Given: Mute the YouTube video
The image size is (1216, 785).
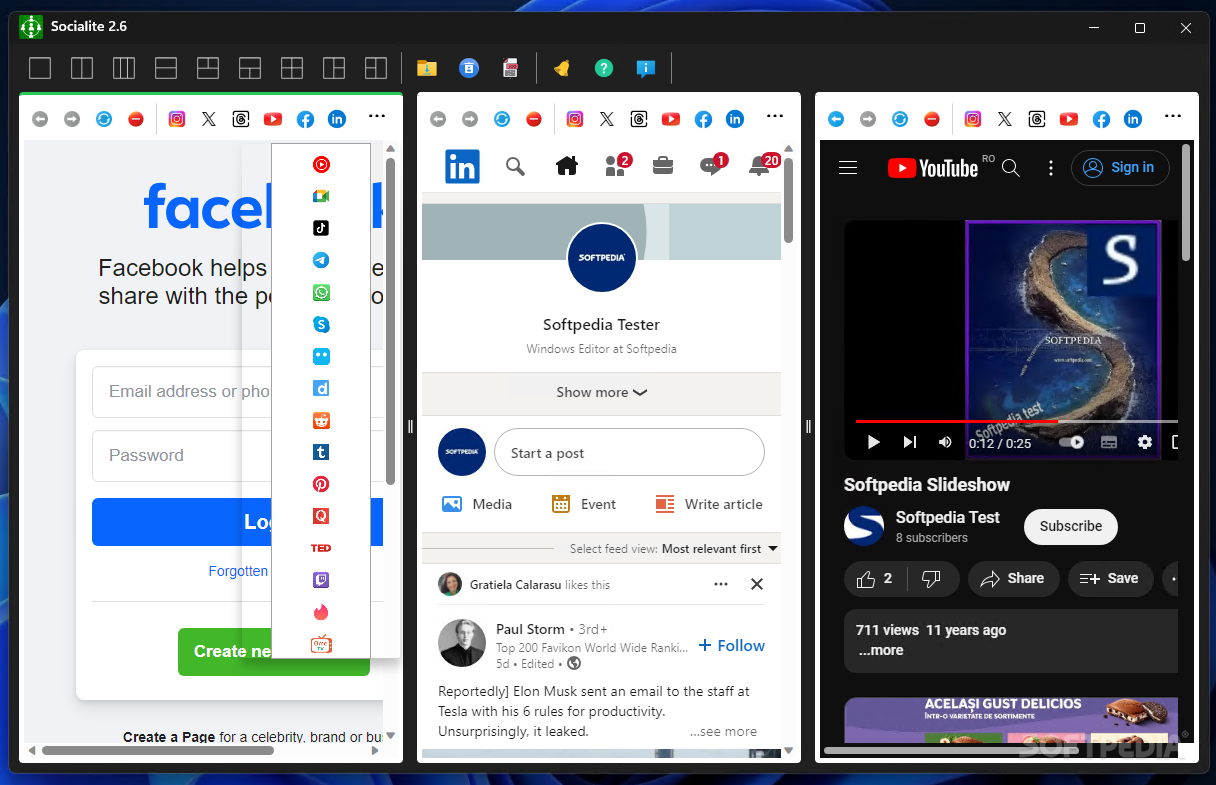Looking at the screenshot, I should coord(945,442).
